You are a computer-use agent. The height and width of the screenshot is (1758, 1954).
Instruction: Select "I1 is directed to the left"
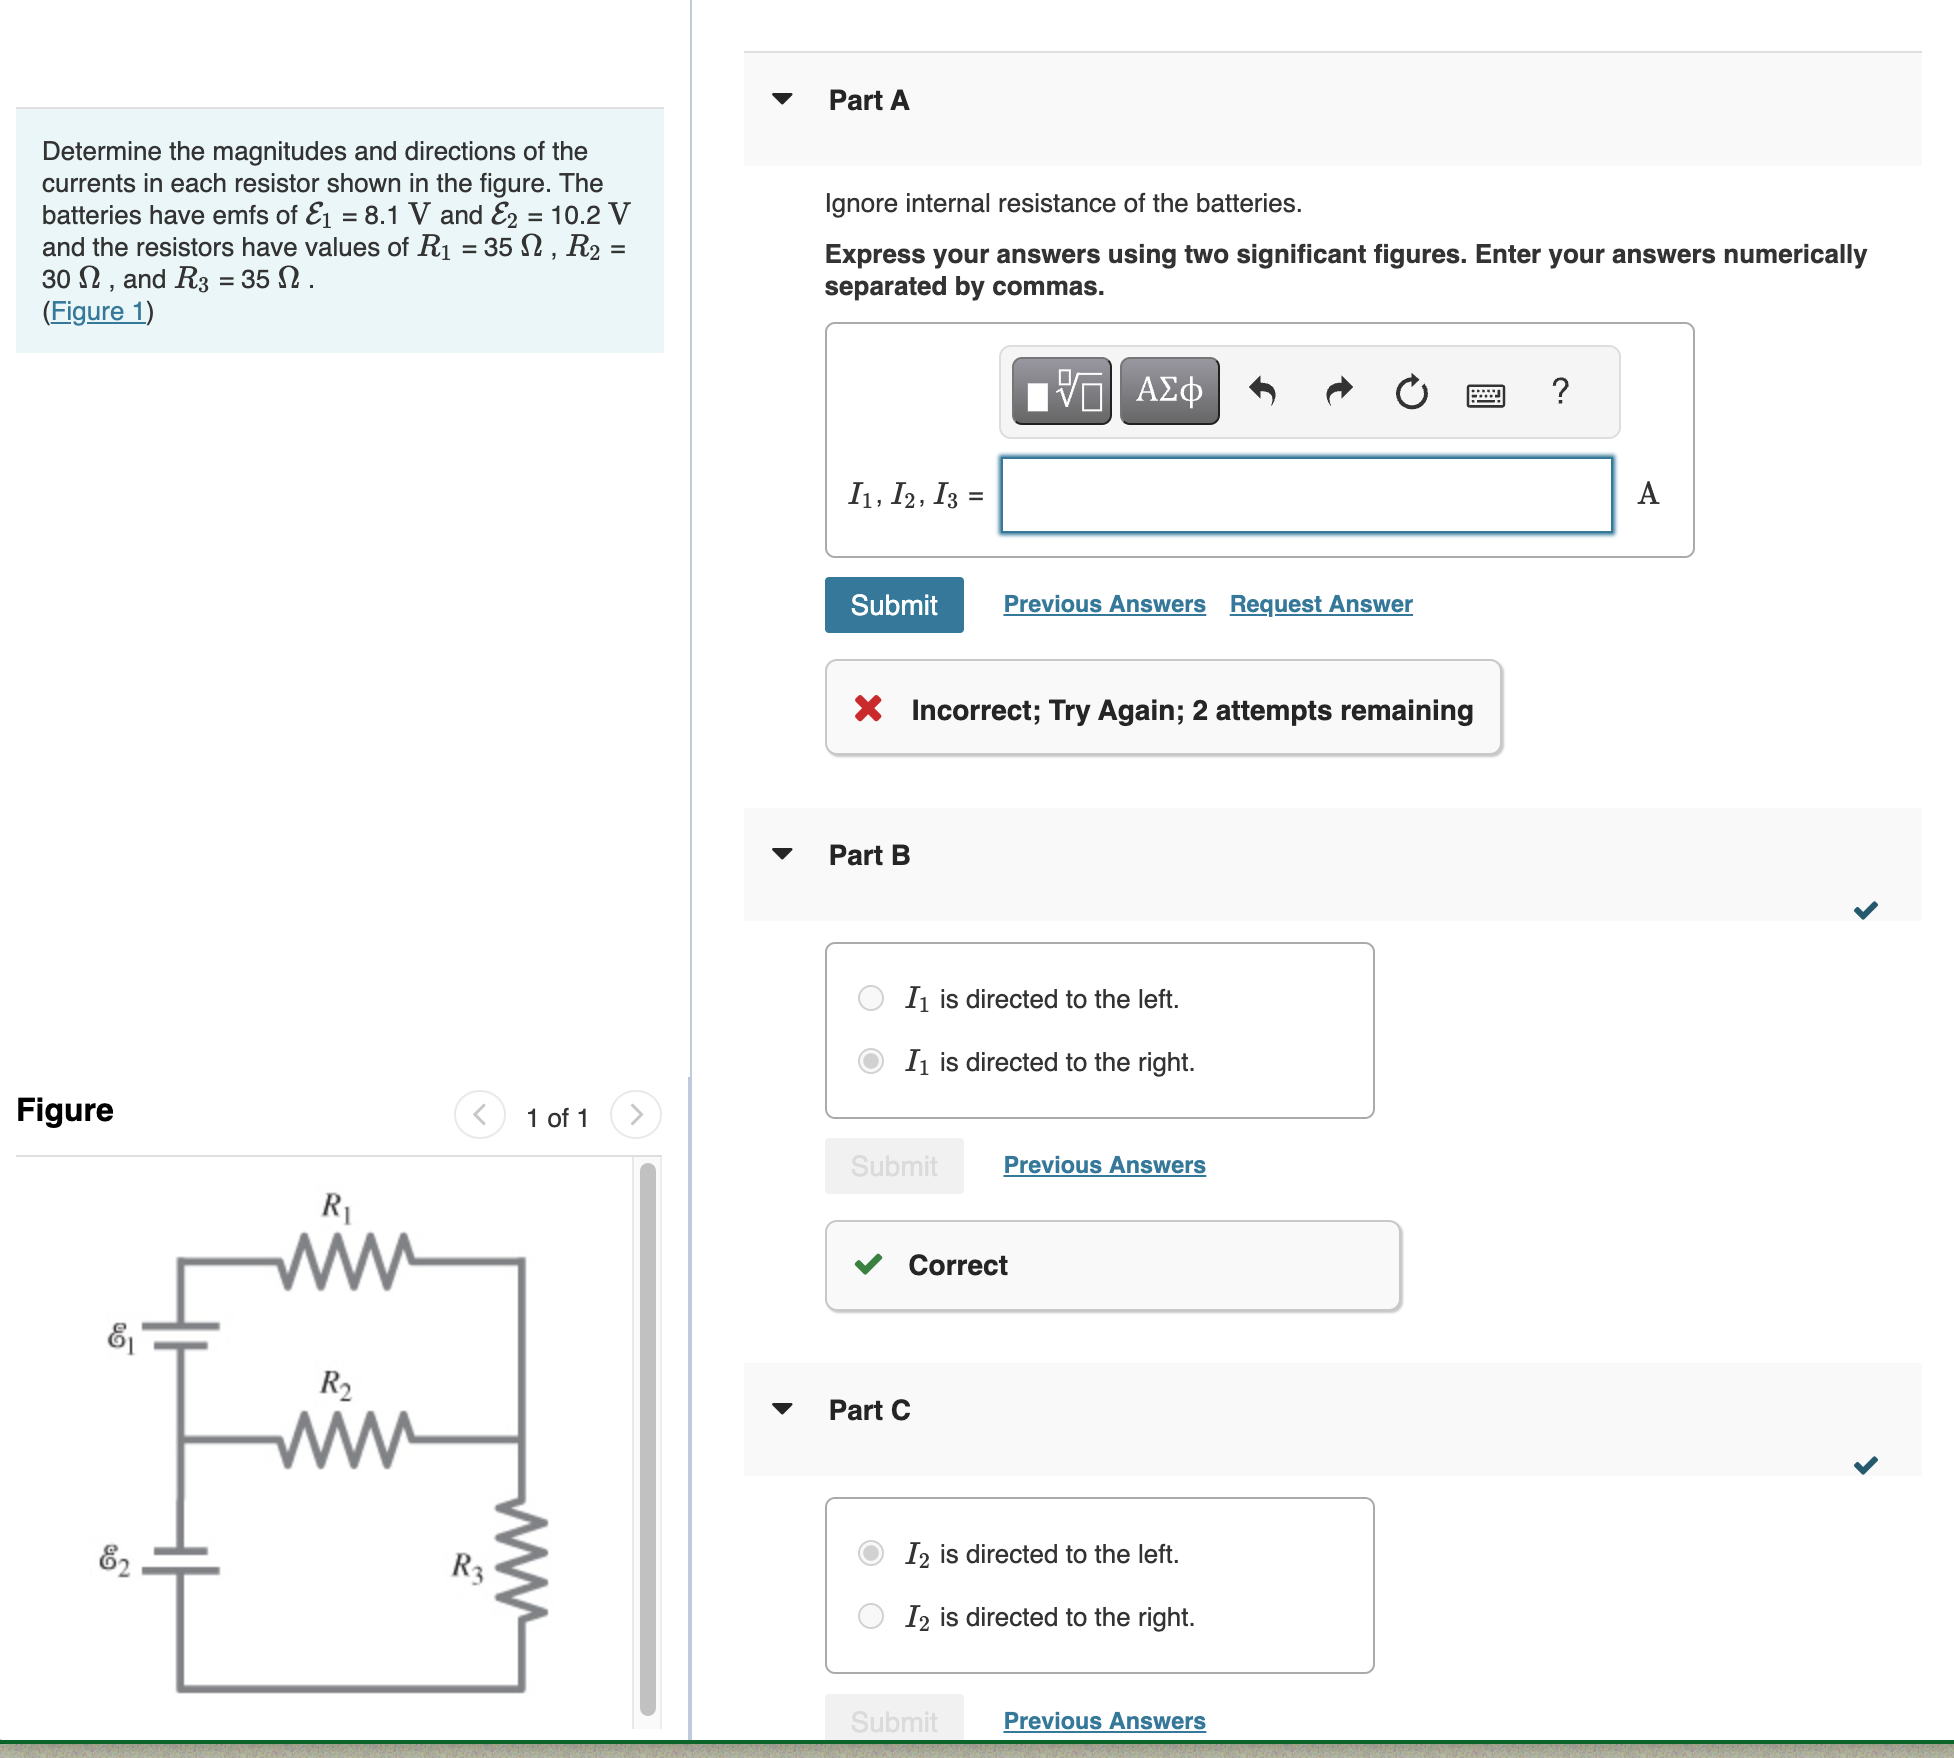[869, 998]
